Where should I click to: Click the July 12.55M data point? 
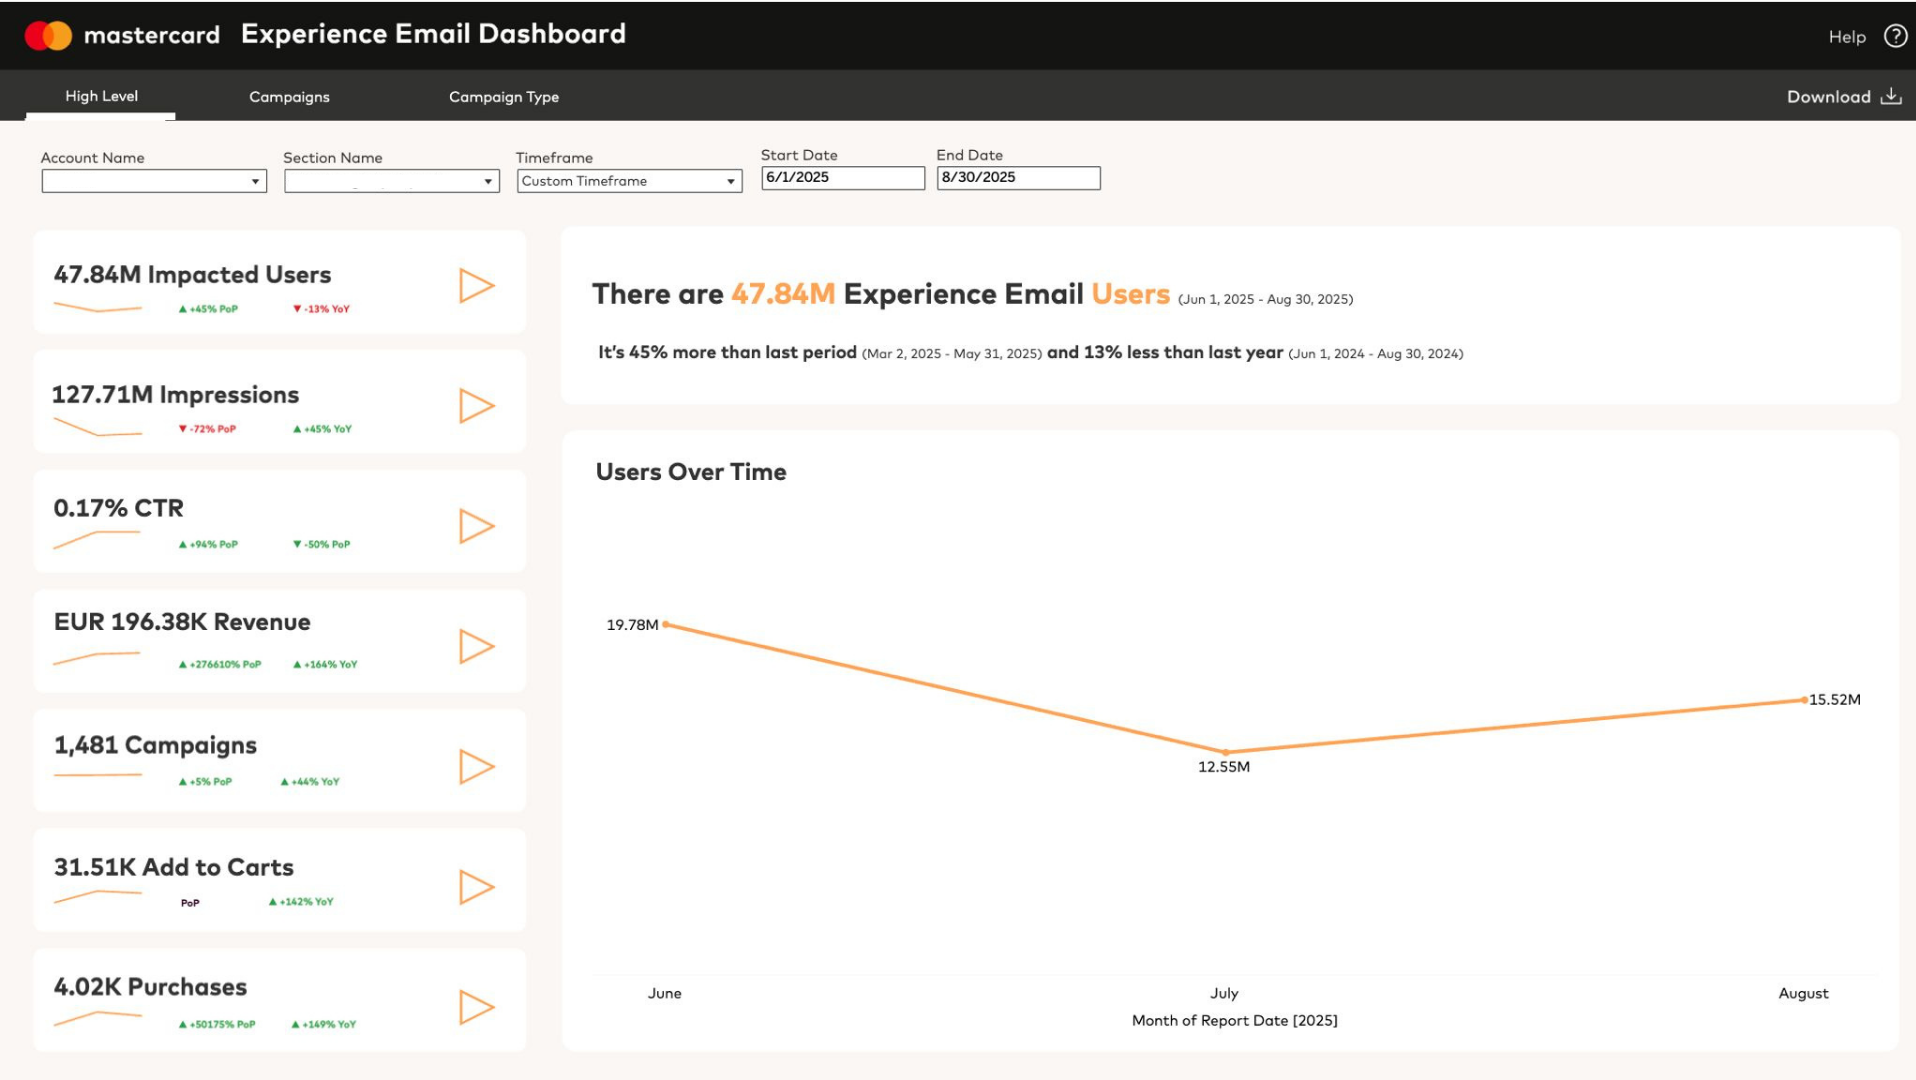1226,752
